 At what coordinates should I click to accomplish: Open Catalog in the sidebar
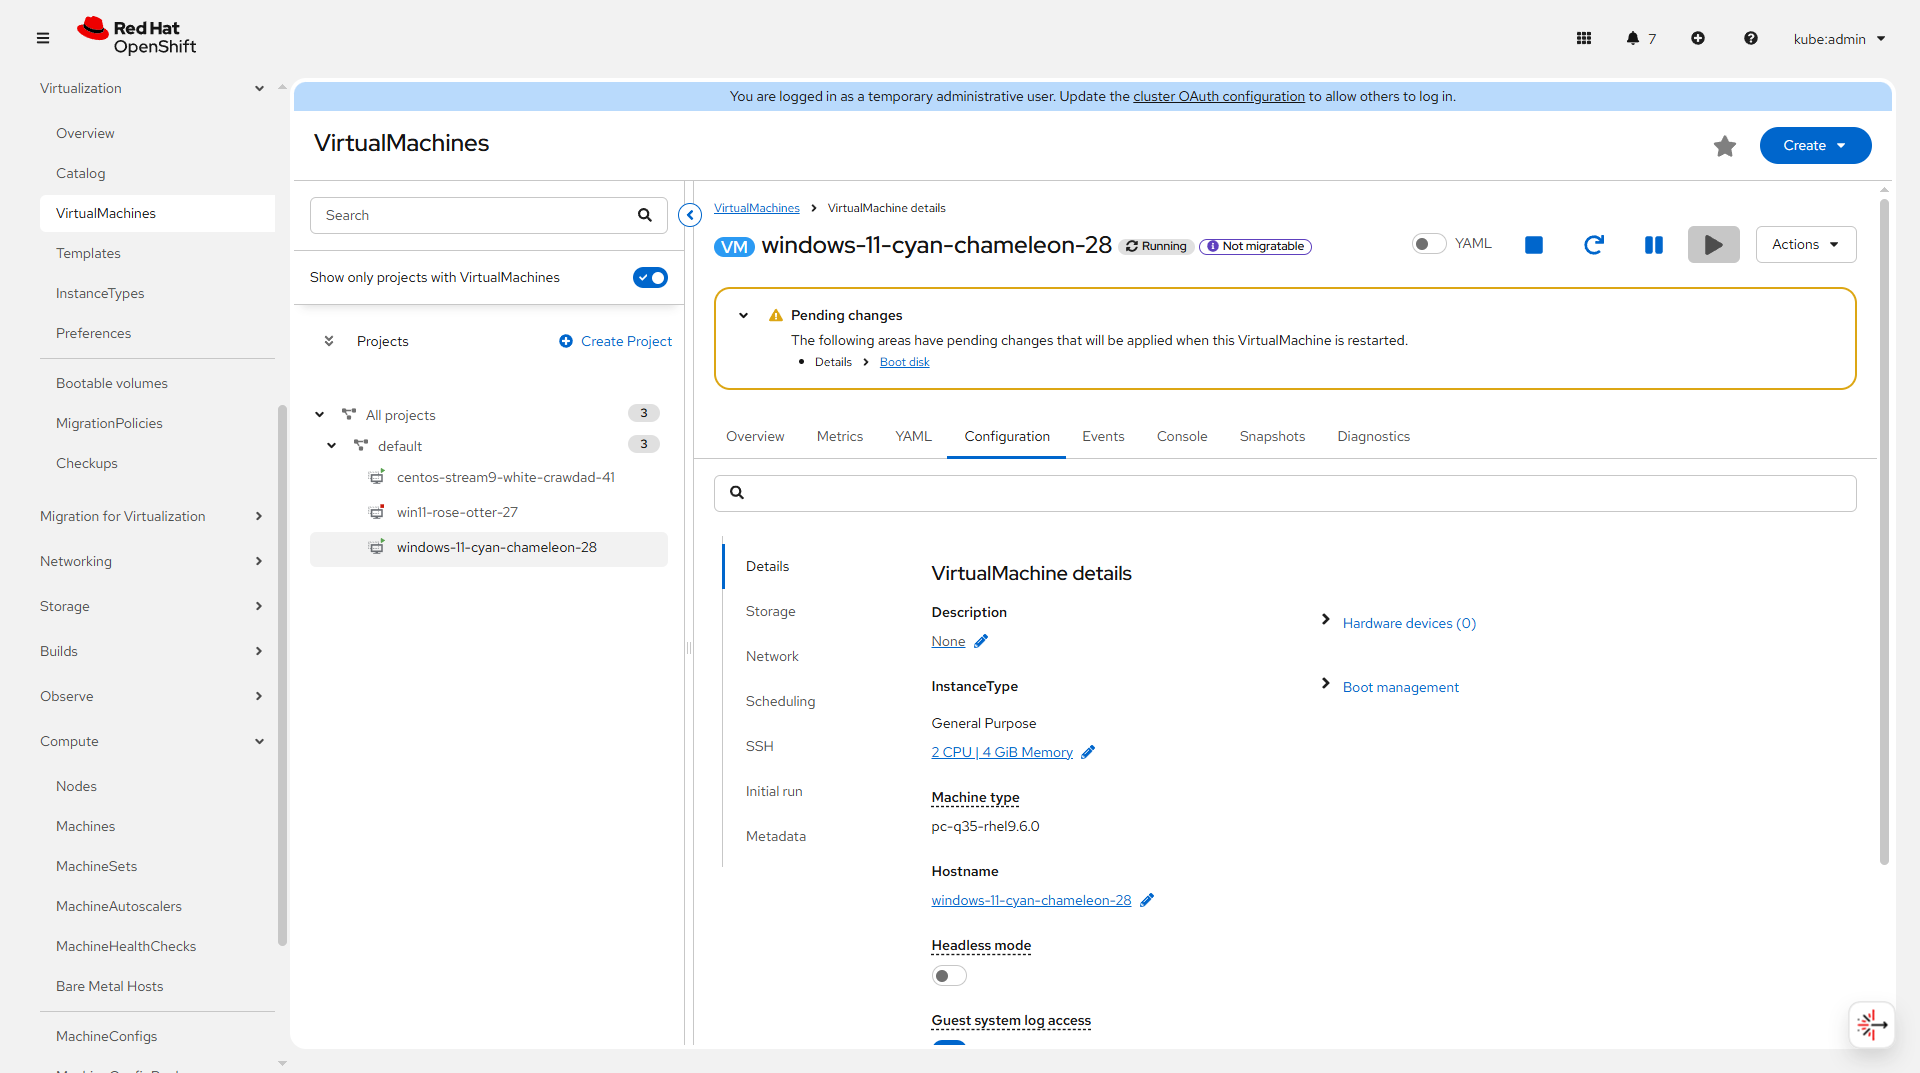[157, 173]
